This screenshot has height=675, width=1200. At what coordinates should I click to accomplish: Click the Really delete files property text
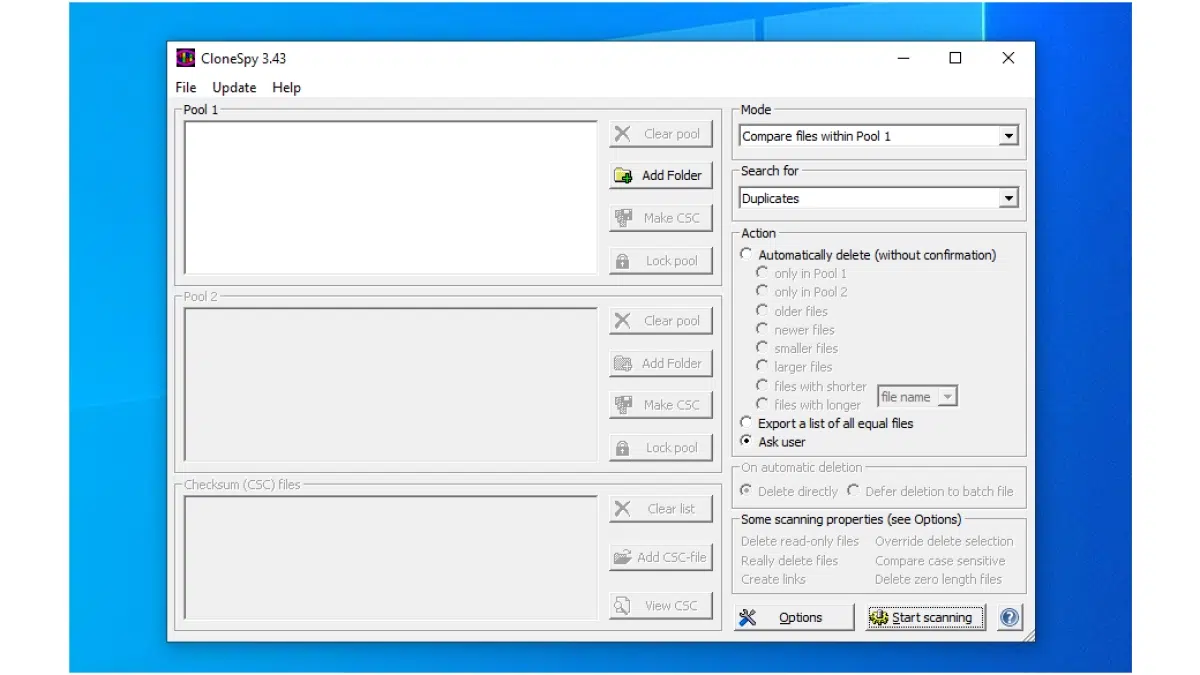point(790,561)
